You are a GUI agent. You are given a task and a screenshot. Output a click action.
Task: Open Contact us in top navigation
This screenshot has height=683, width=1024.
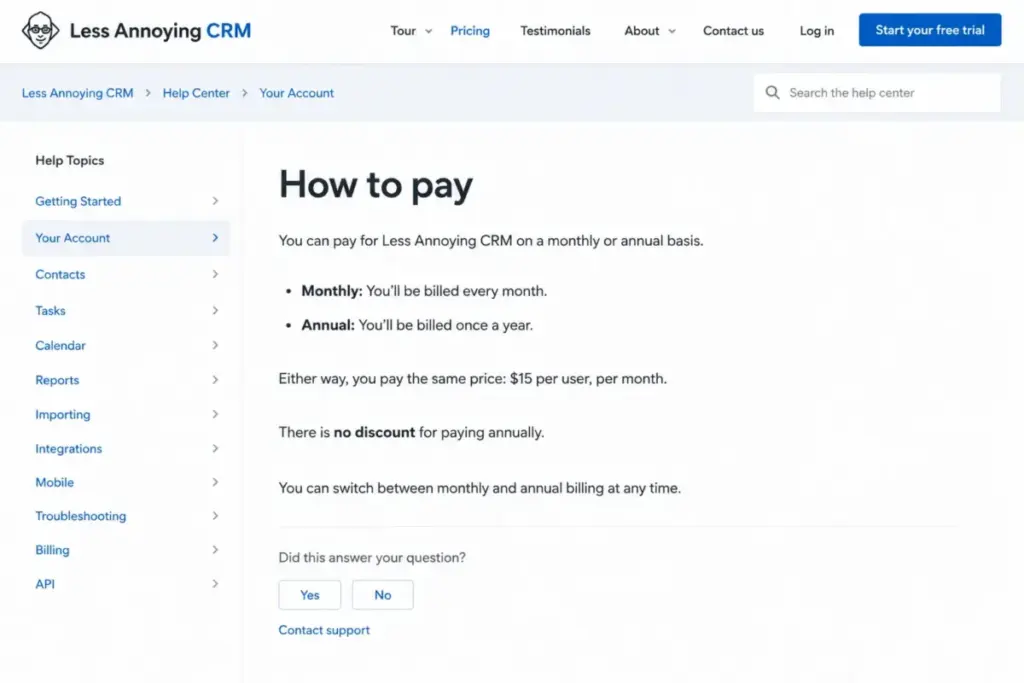(733, 31)
